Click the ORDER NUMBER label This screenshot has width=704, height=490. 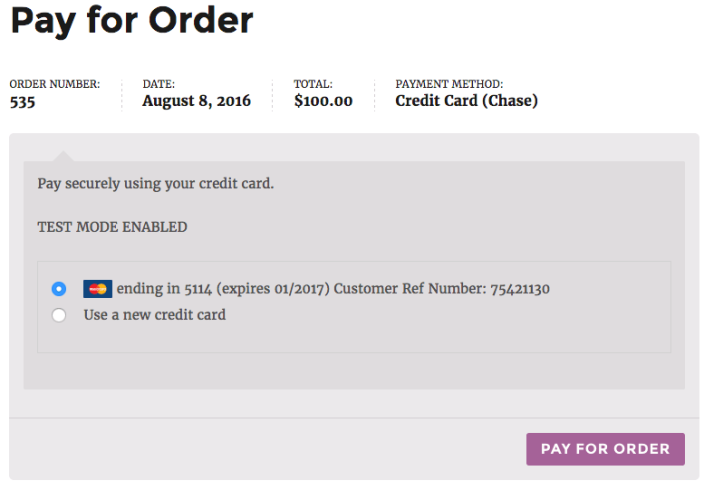point(54,84)
